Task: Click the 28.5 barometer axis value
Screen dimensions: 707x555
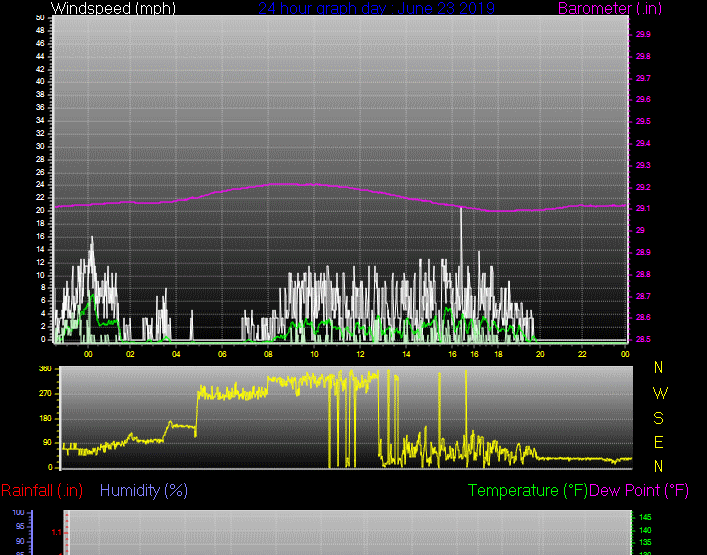Action: click(x=643, y=339)
